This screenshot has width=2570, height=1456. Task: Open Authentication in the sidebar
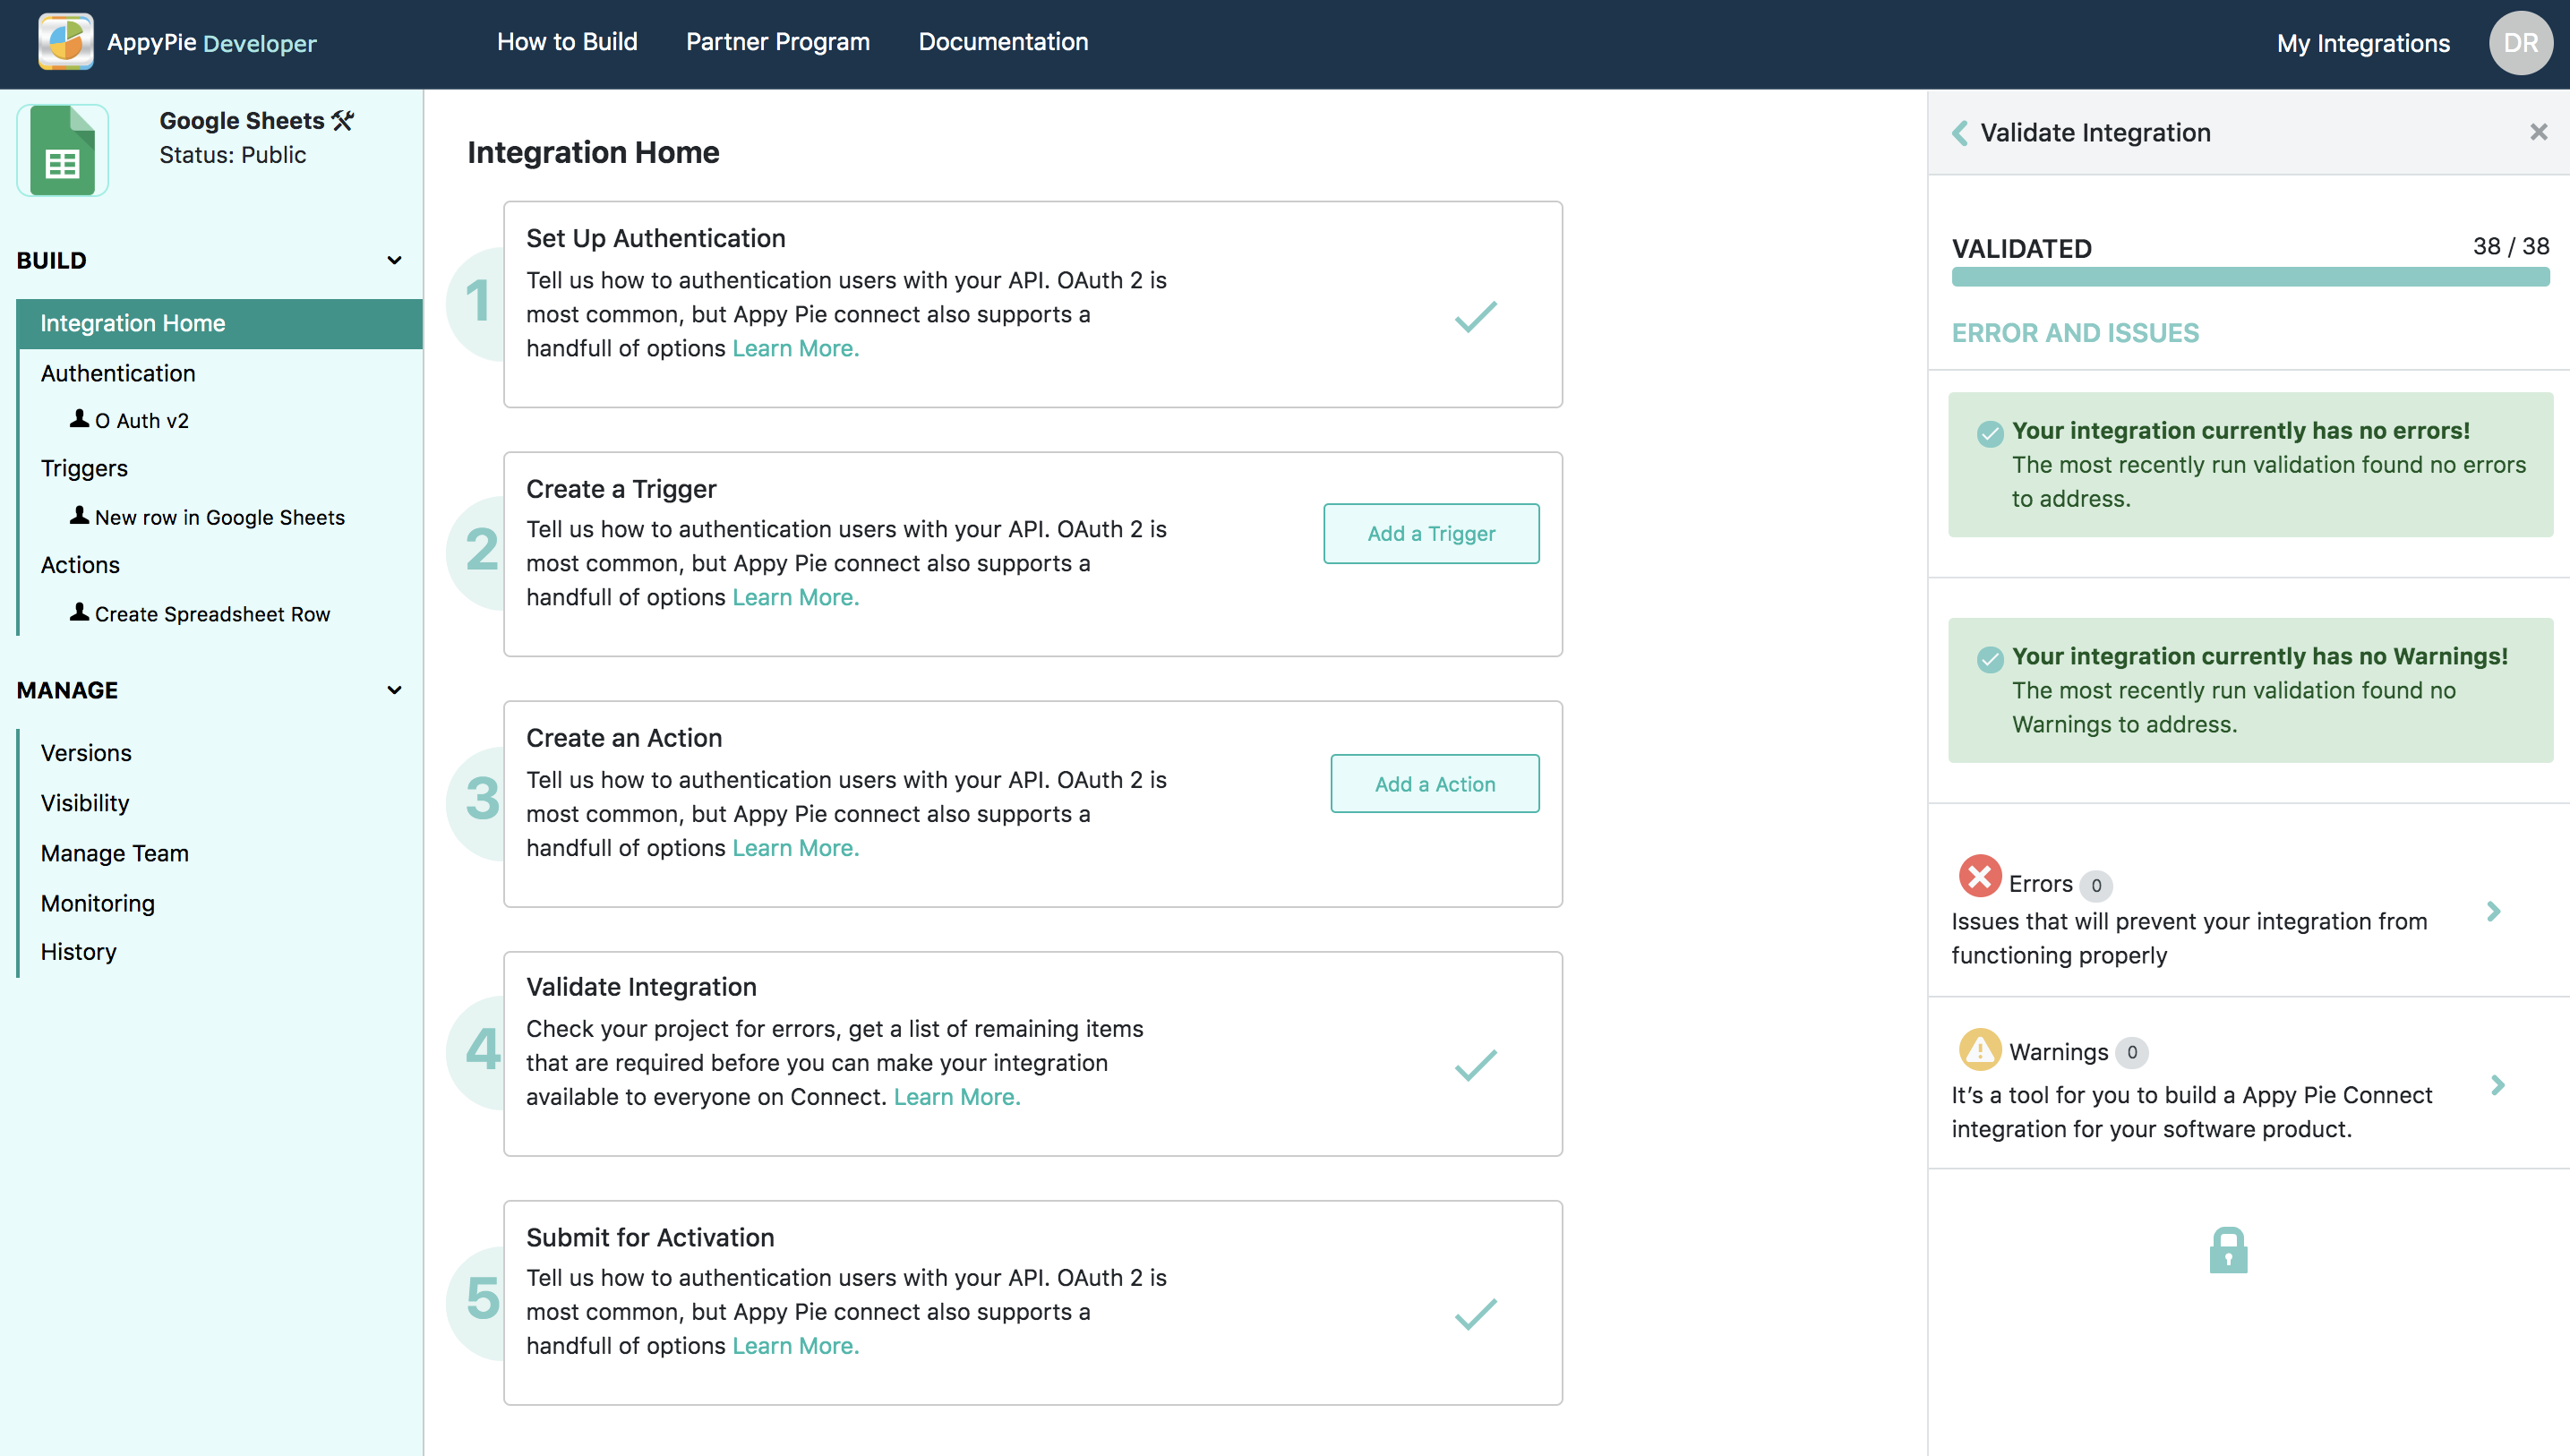pyautogui.click(x=118, y=373)
